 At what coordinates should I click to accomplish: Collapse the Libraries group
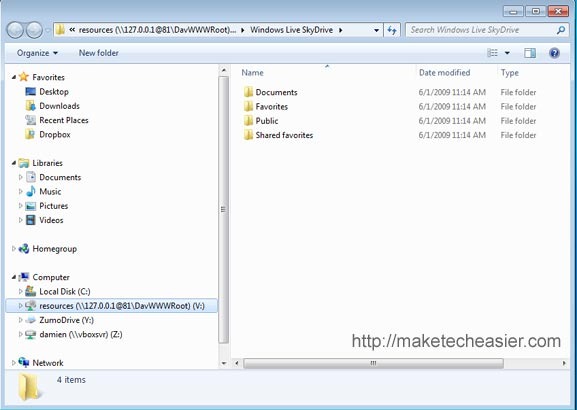(14, 163)
